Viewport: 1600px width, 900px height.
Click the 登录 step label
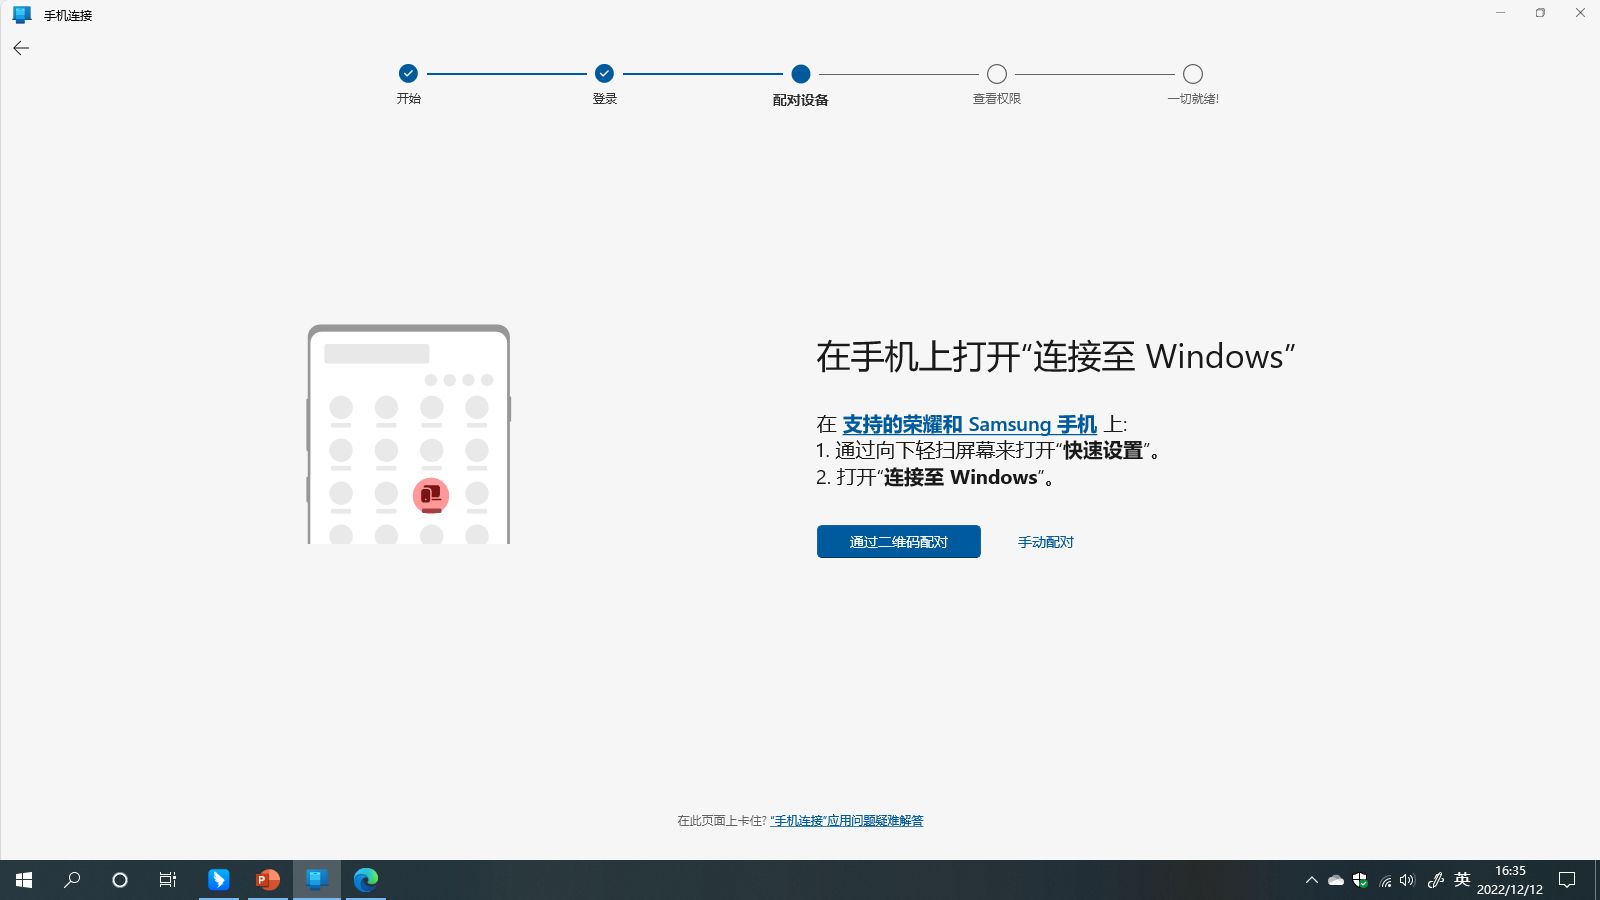click(x=605, y=99)
